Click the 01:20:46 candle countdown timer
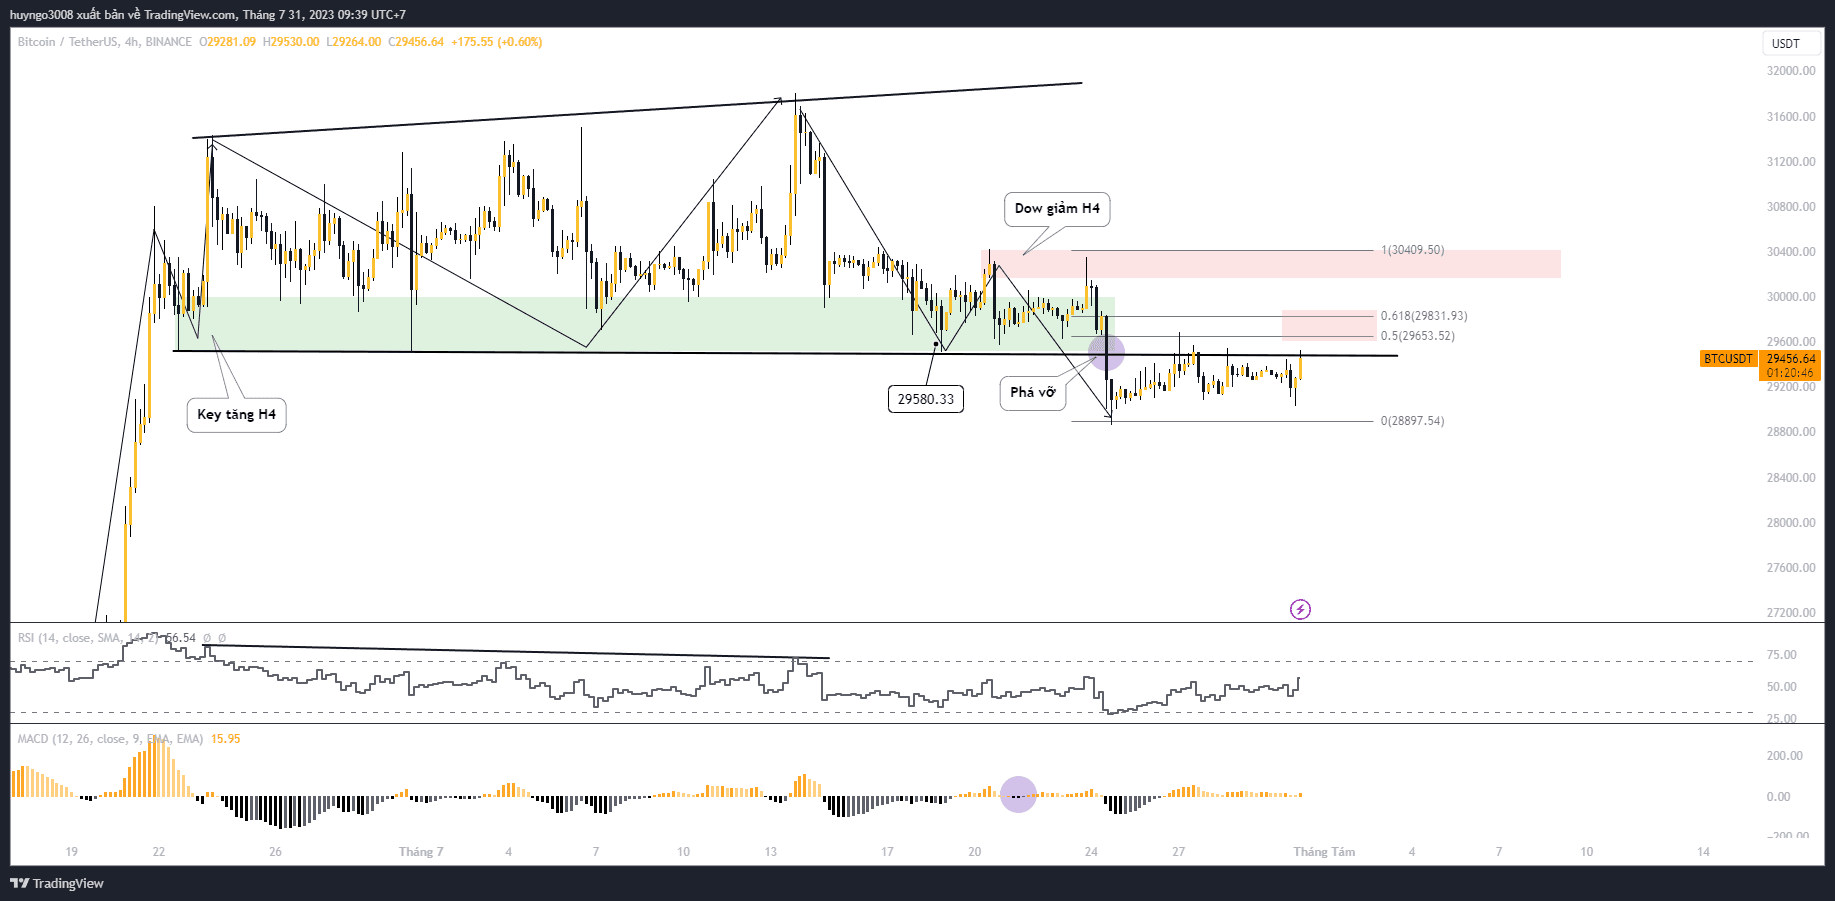The height and width of the screenshot is (901, 1835). (1790, 373)
